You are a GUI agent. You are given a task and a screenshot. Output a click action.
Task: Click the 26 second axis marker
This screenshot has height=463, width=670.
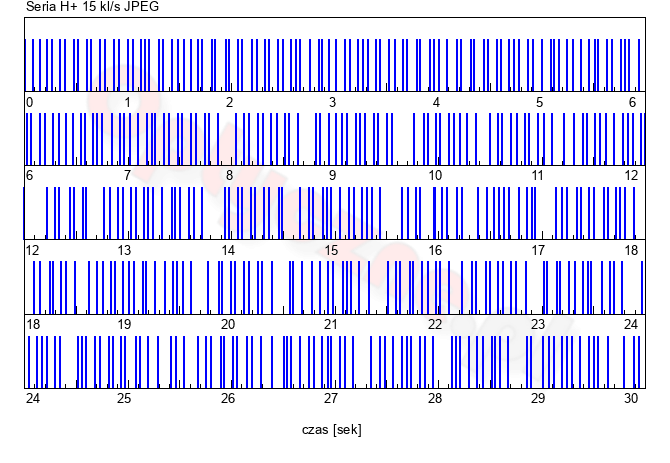coord(228,398)
